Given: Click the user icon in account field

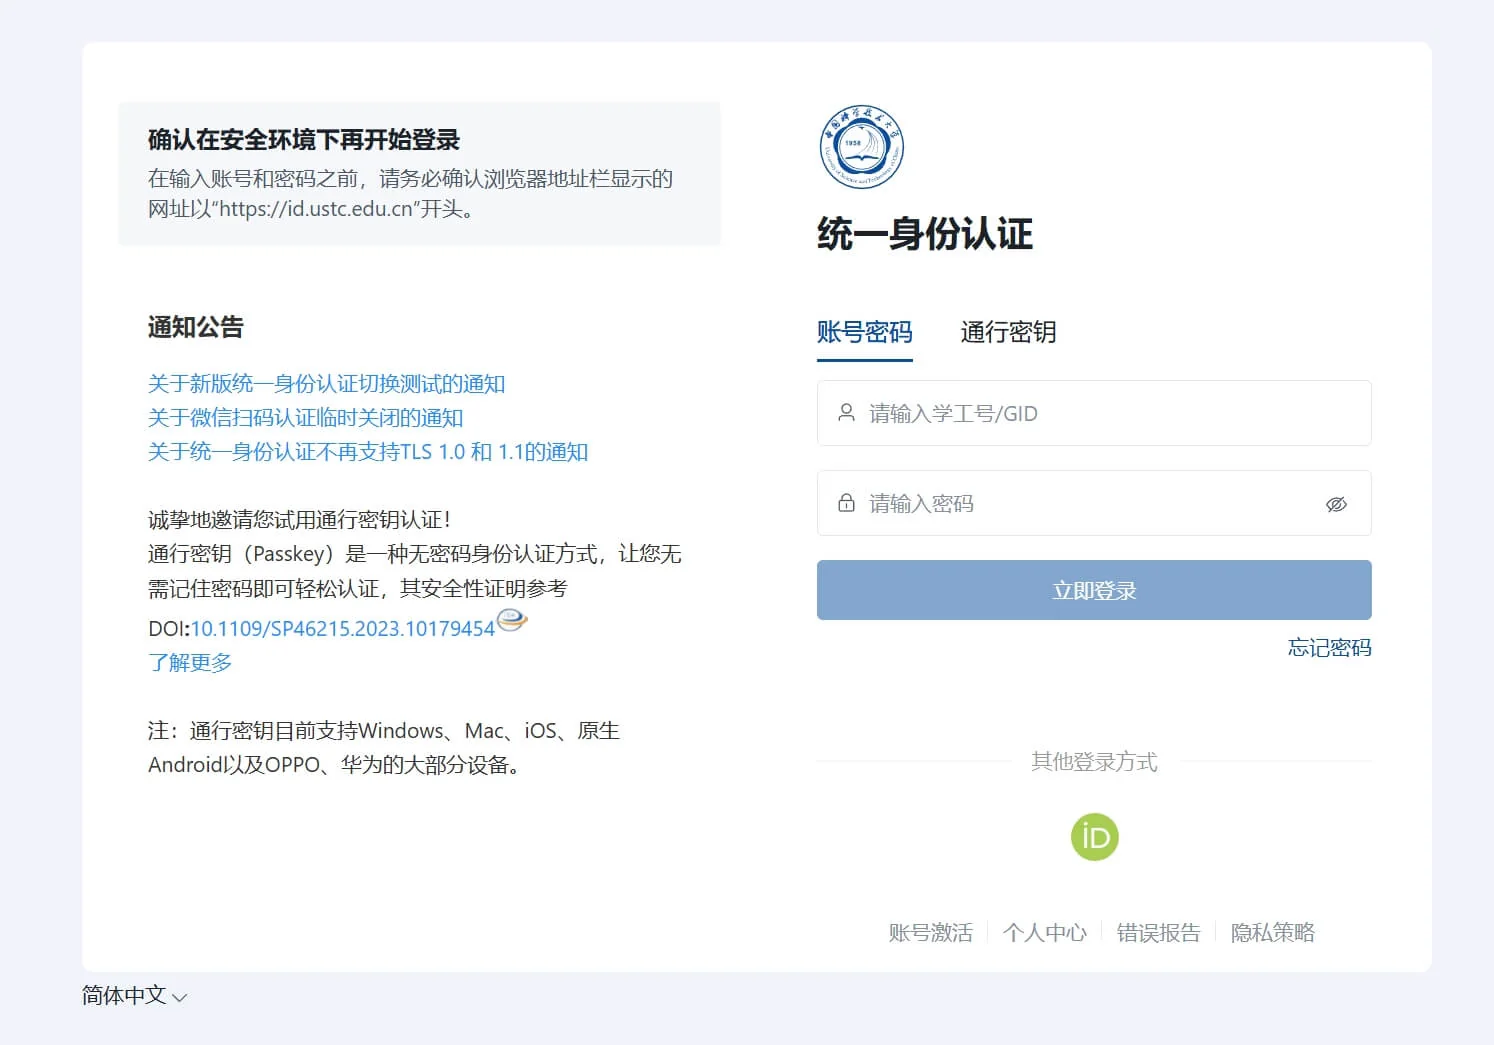Looking at the screenshot, I should coord(846,413).
